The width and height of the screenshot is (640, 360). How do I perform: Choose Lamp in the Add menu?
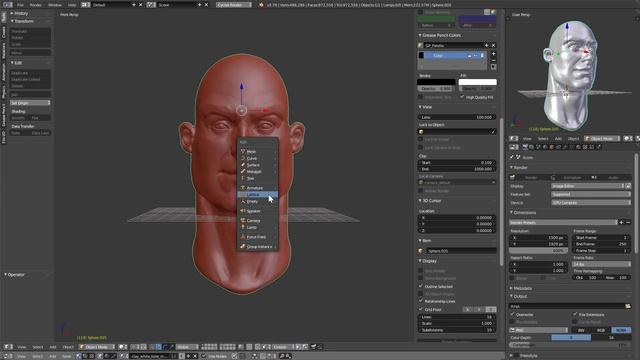(258, 227)
